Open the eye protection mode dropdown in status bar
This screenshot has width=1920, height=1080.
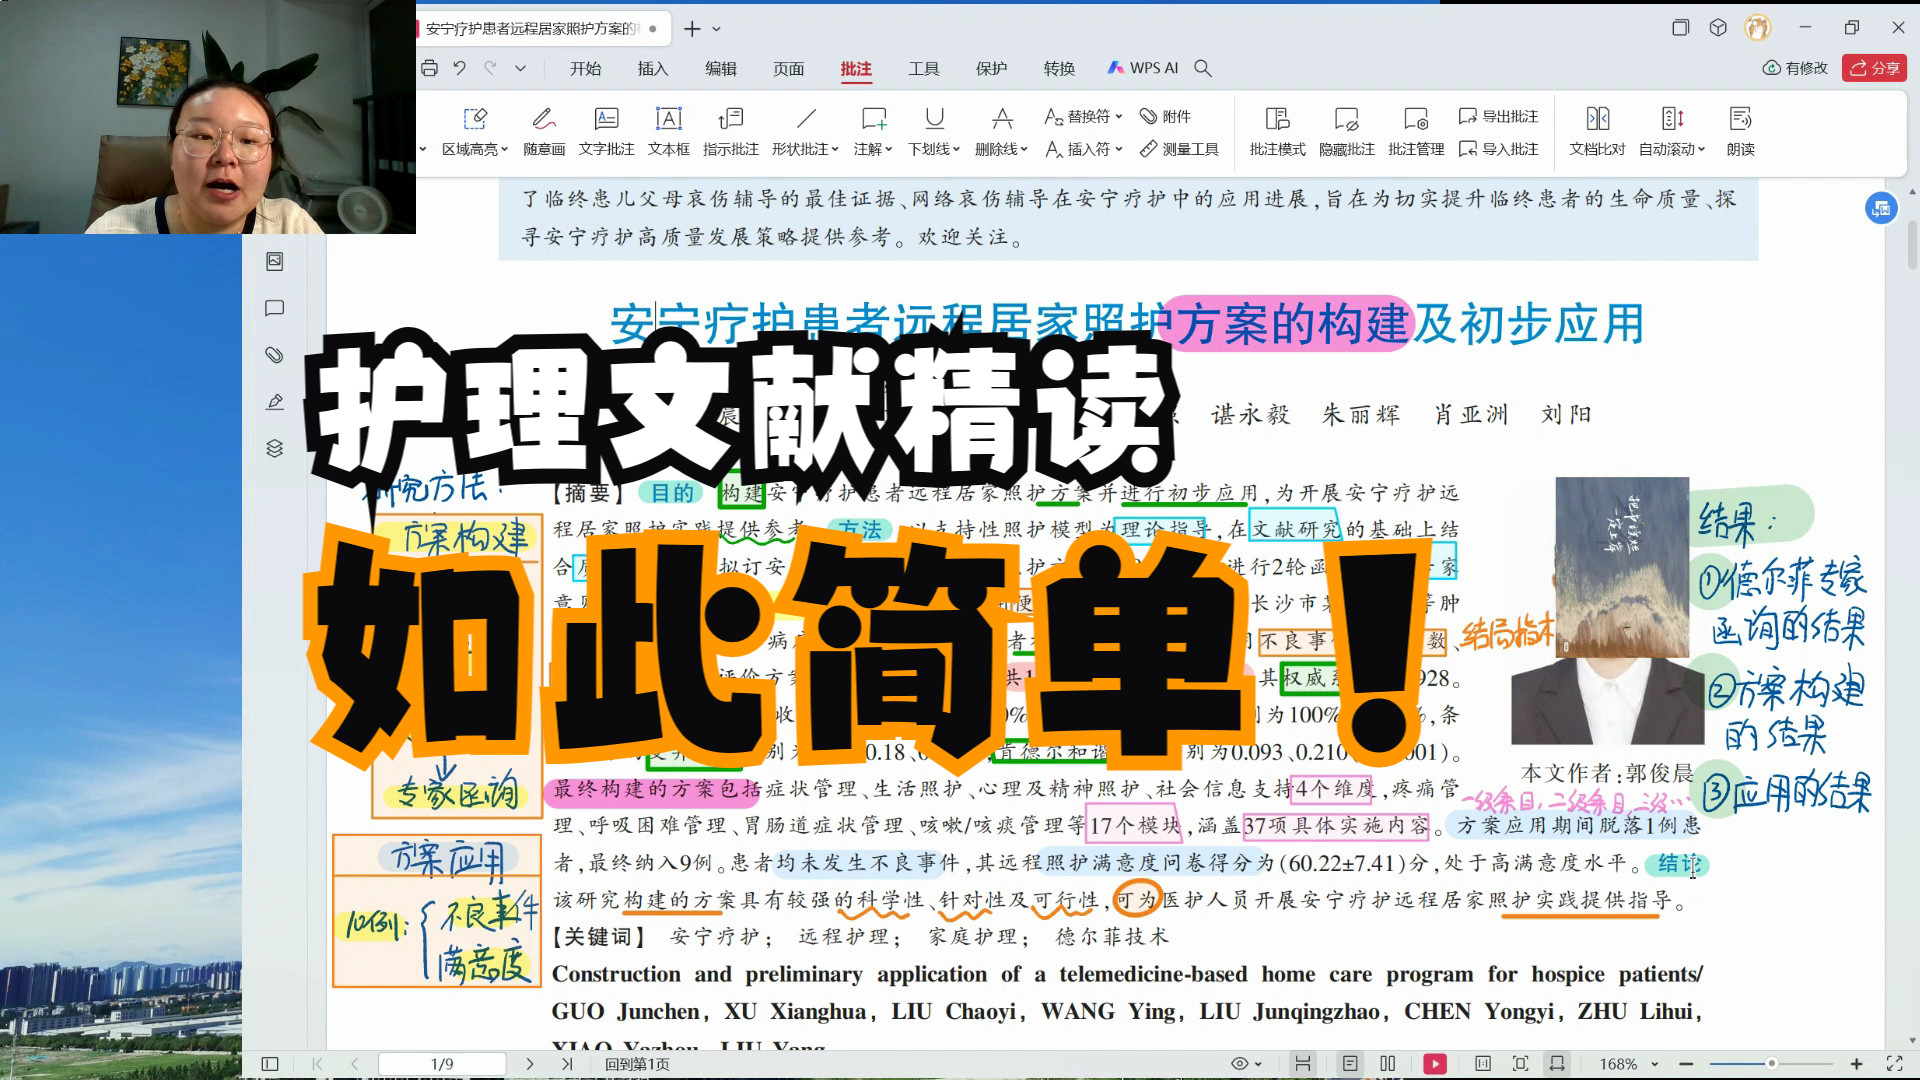[1246, 1064]
